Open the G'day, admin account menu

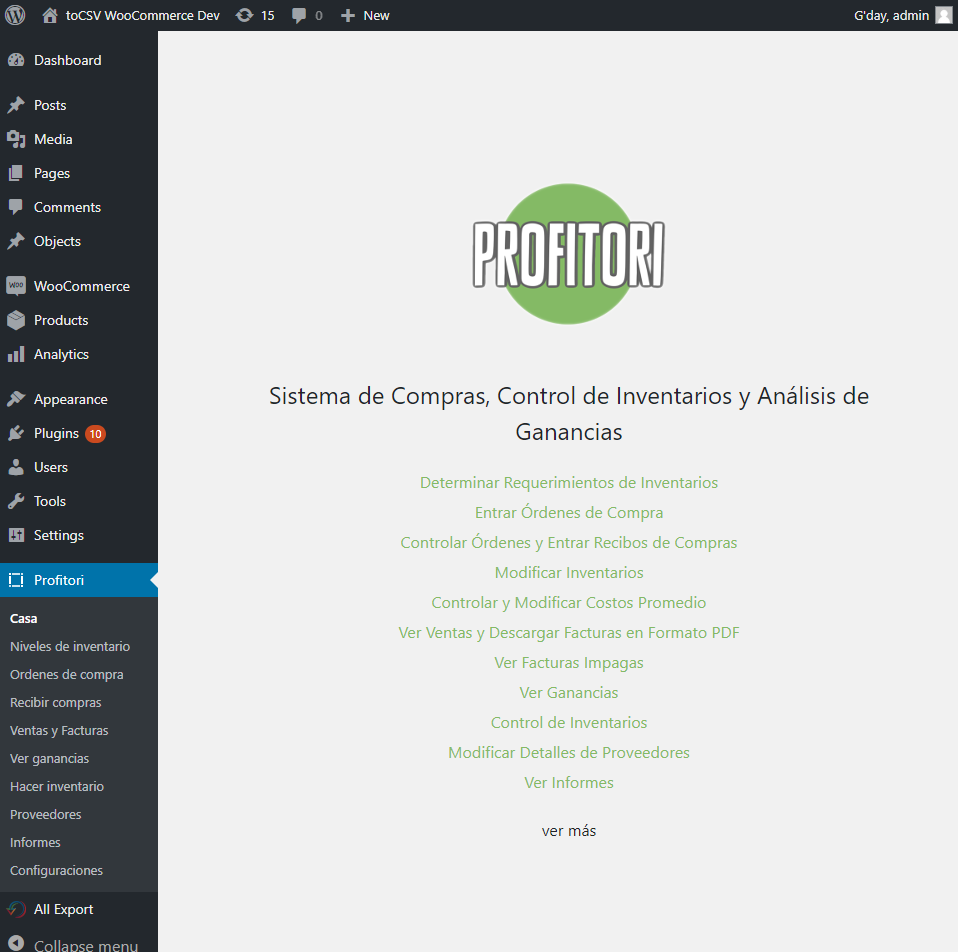[891, 15]
